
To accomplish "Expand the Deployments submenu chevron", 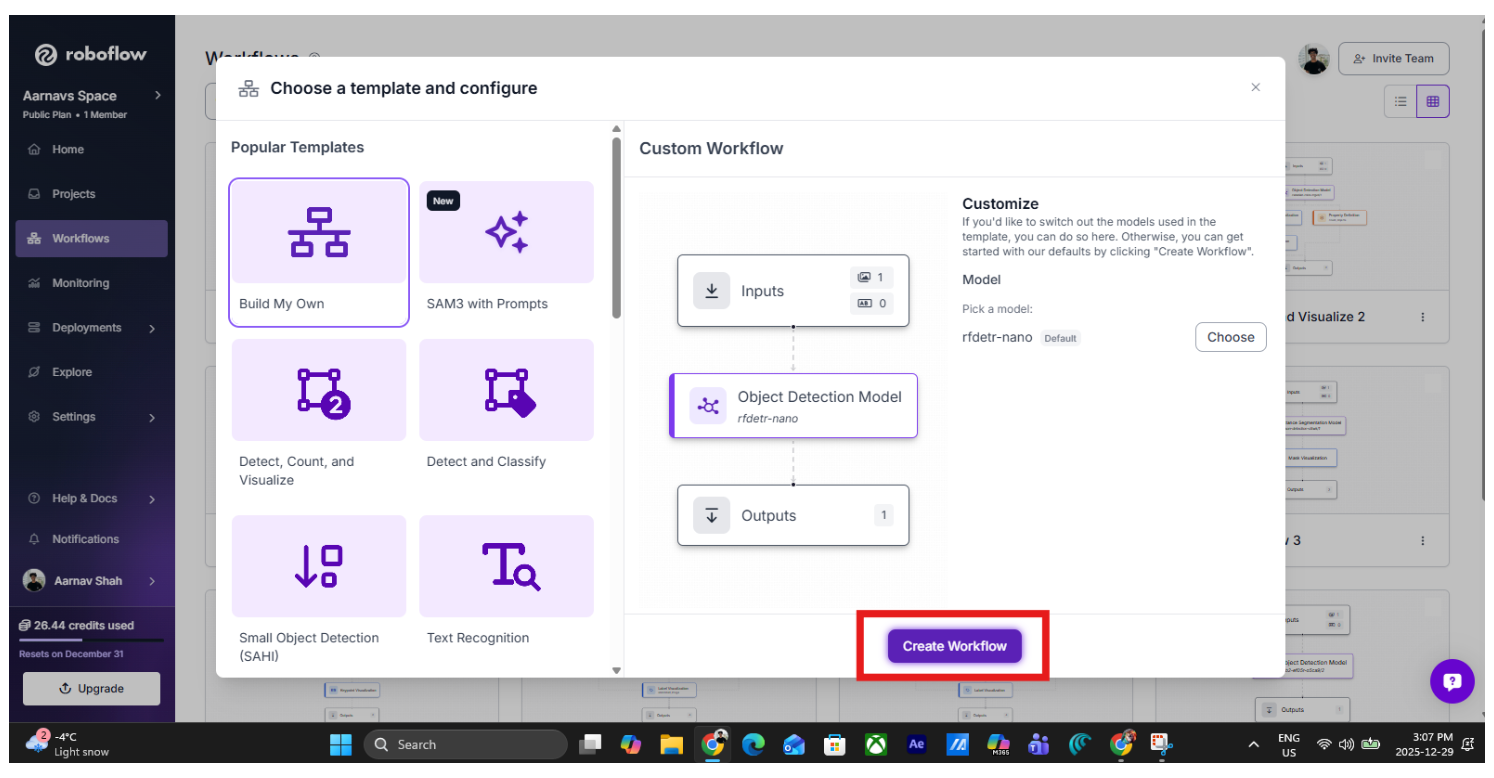I will (x=152, y=328).
